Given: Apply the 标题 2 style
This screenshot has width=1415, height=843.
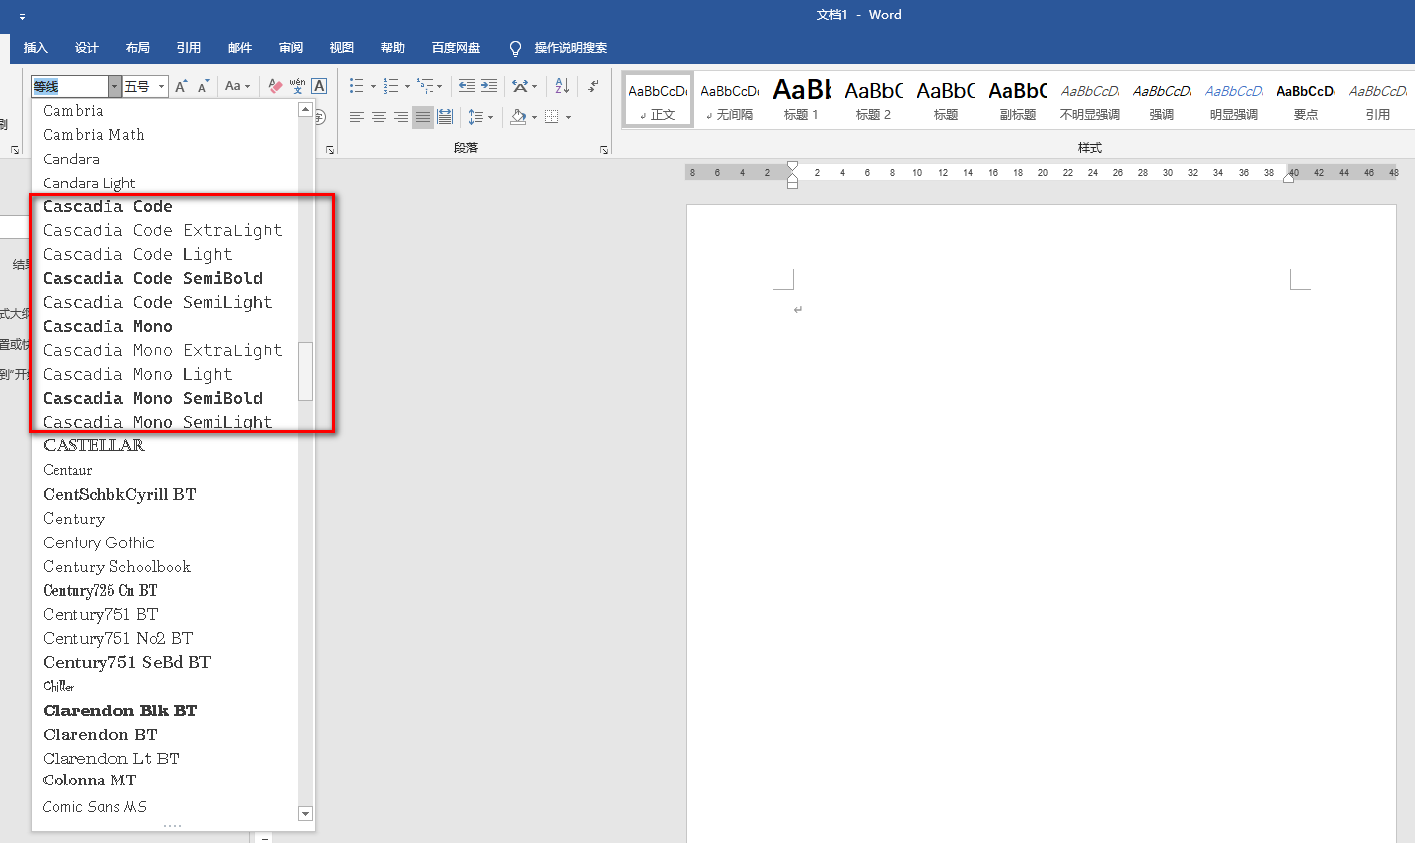Looking at the screenshot, I should [x=874, y=99].
